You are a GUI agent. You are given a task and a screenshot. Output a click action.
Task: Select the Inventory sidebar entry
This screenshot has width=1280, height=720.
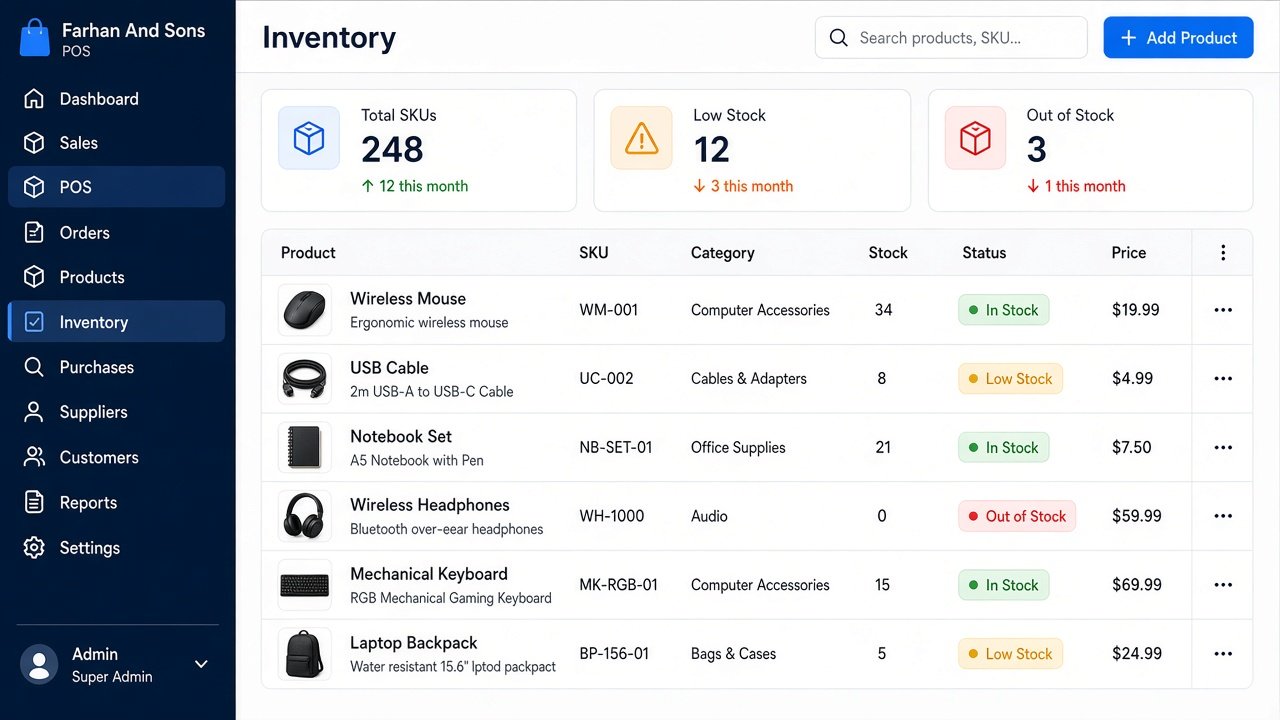116,322
